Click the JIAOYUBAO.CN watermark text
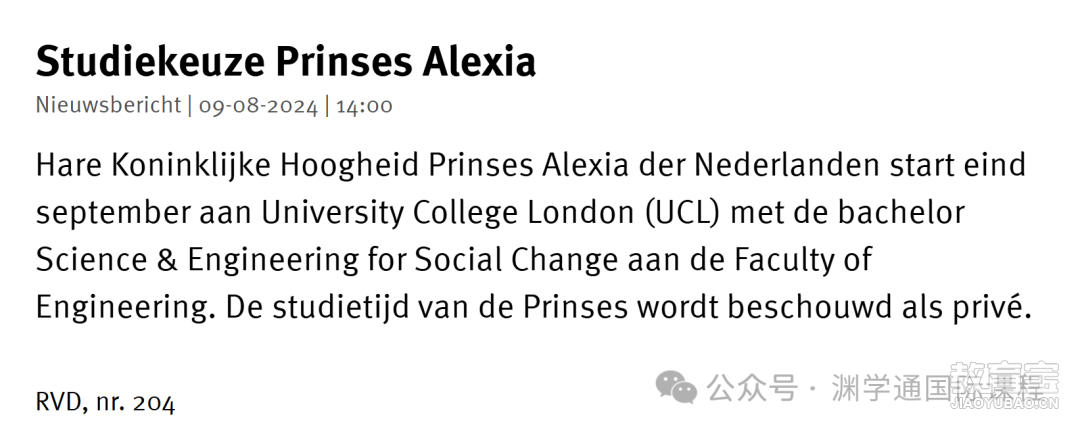This screenshot has height=432, width=1080. pos(1004,404)
